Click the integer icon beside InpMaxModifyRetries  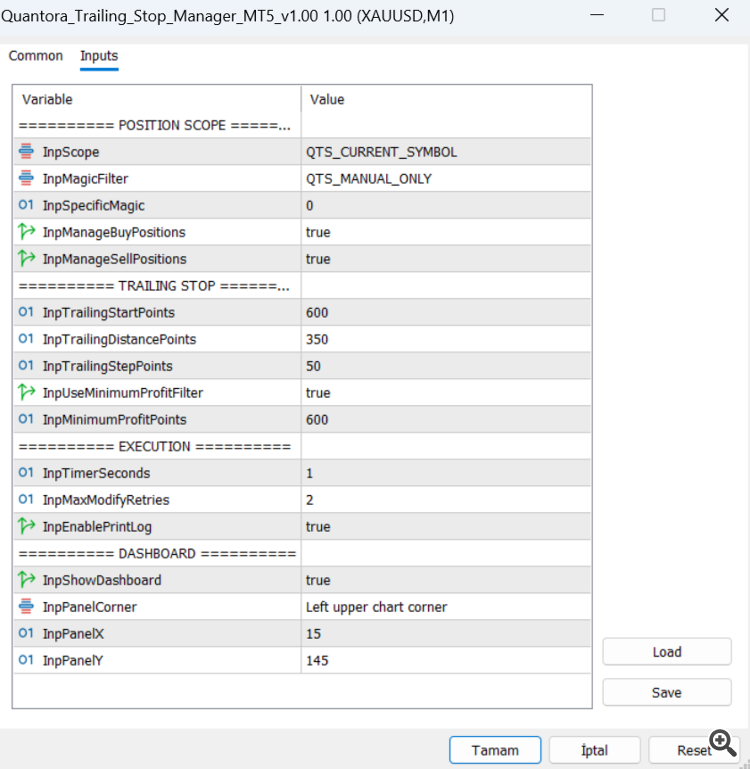click(x=26, y=499)
